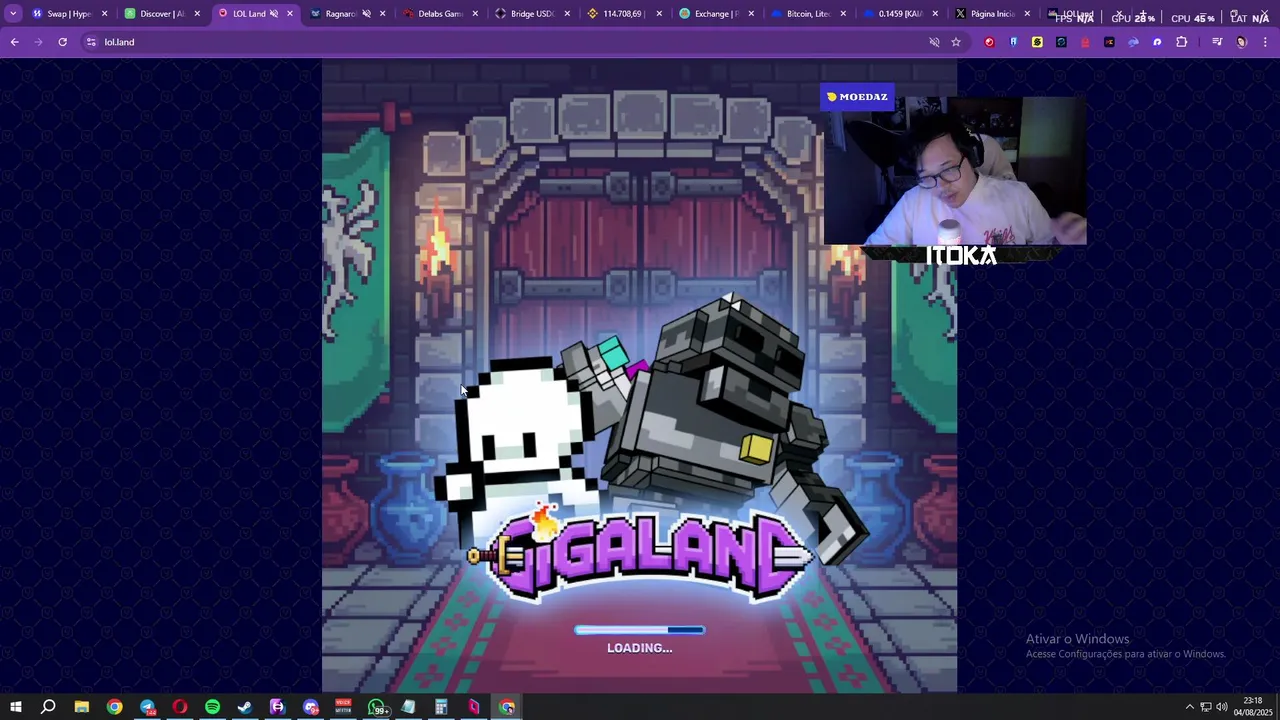Image resolution: width=1280 pixels, height=720 pixels.
Task: Switch to the Ragnarok tab
Action: (347, 14)
